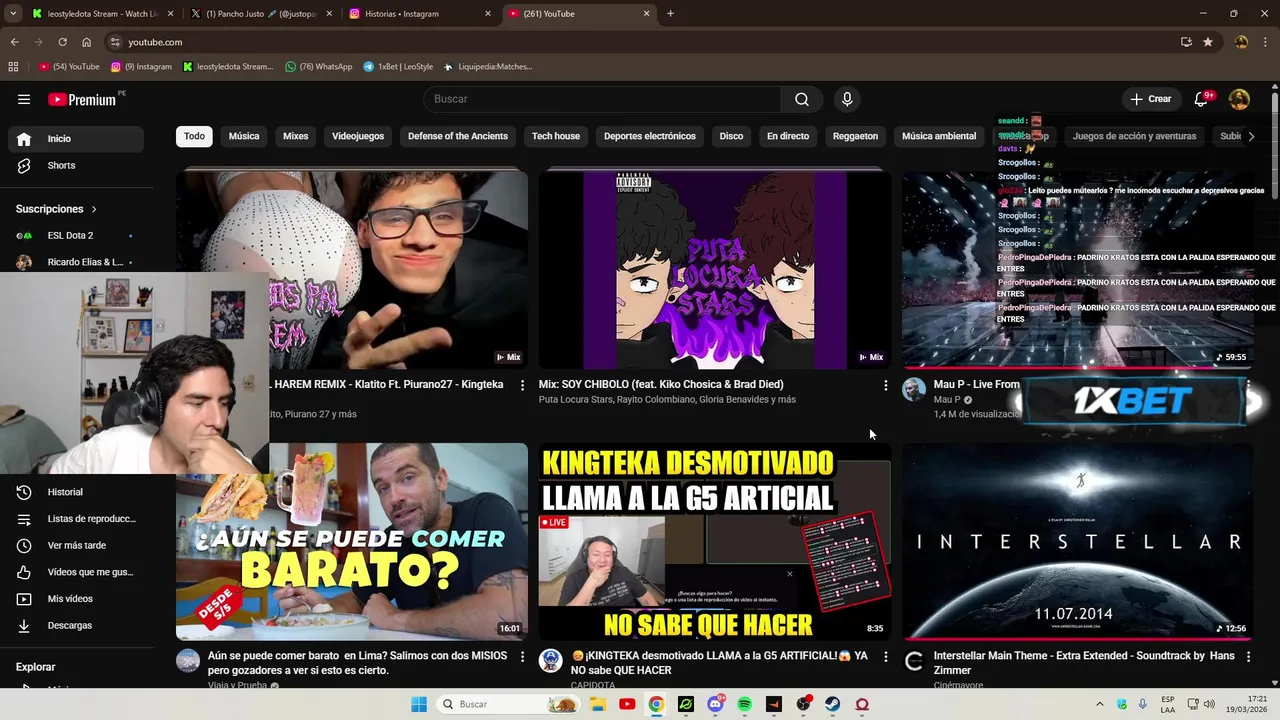This screenshot has height=720, width=1280.
Task: Open the options menu for SOY CHIBOLO mix
Action: pos(885,385)
